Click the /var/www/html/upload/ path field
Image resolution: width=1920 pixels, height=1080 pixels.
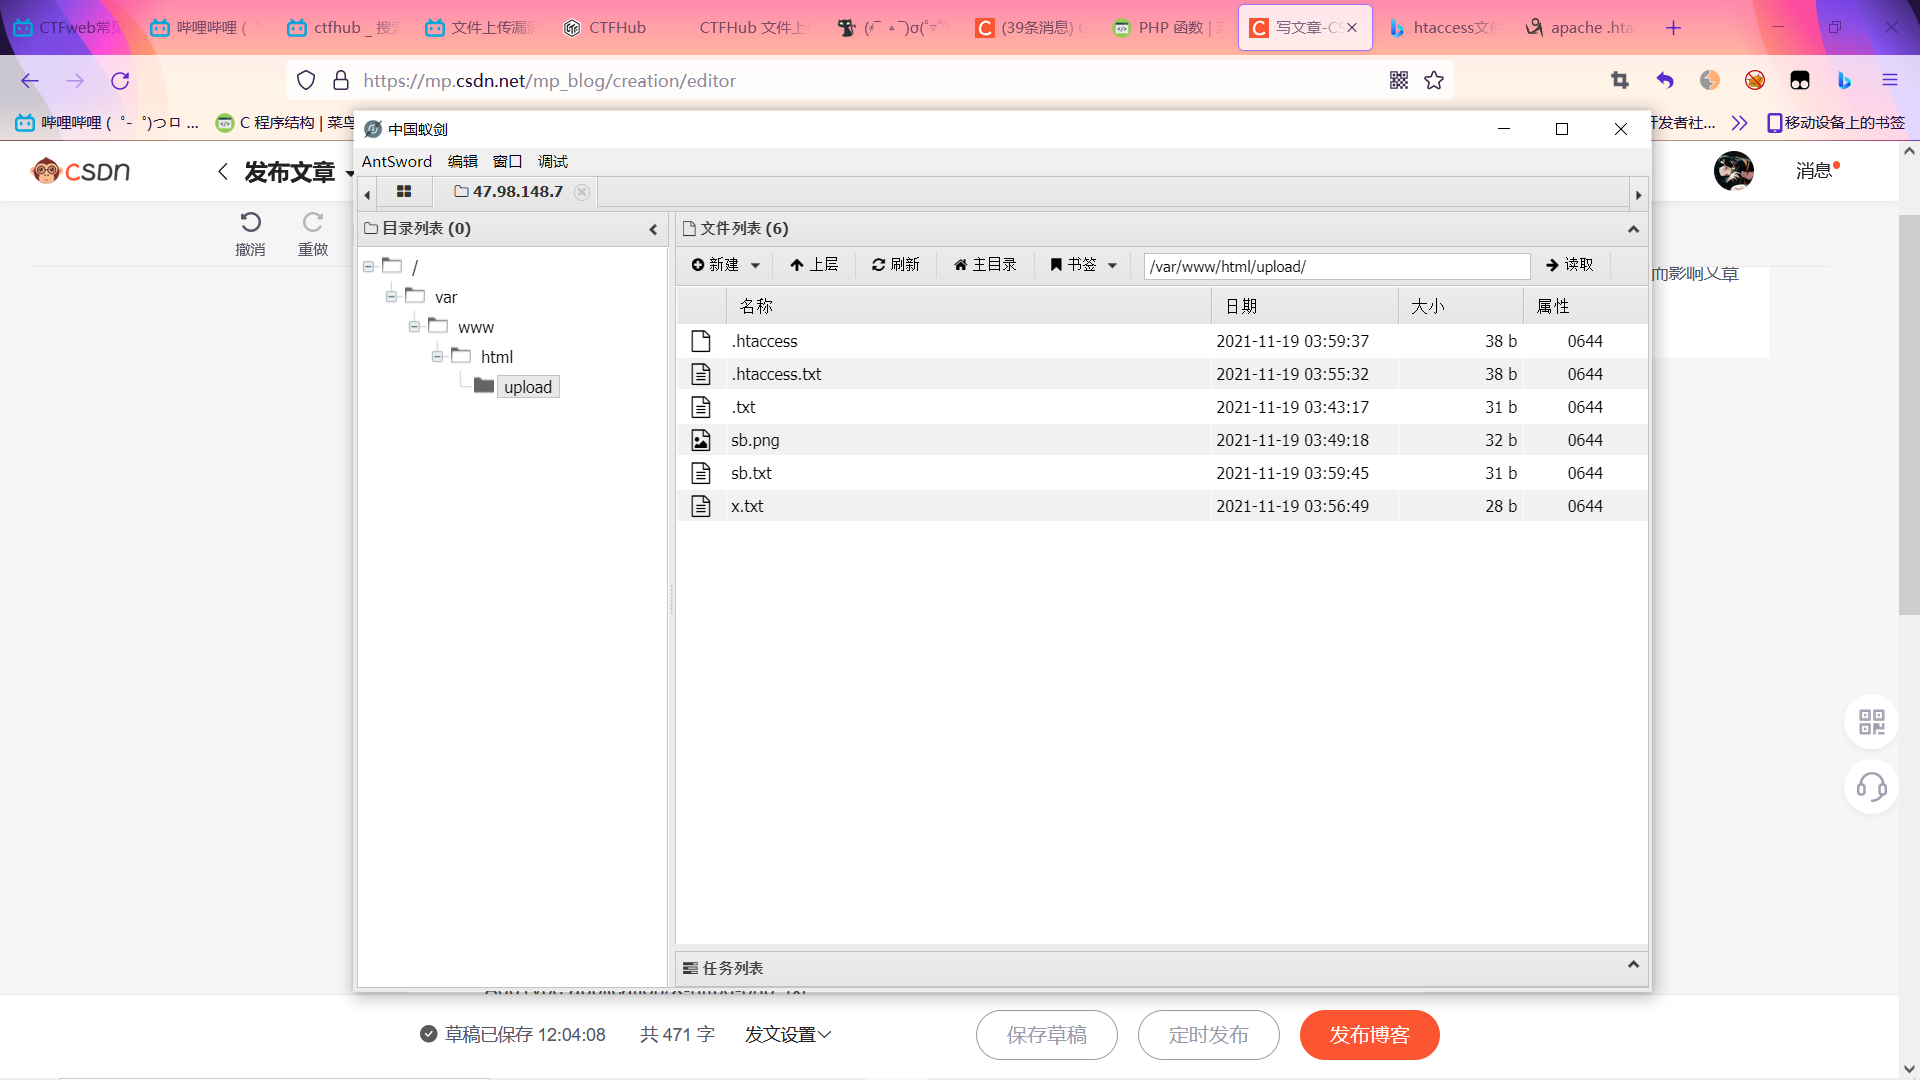[1335, 266]
